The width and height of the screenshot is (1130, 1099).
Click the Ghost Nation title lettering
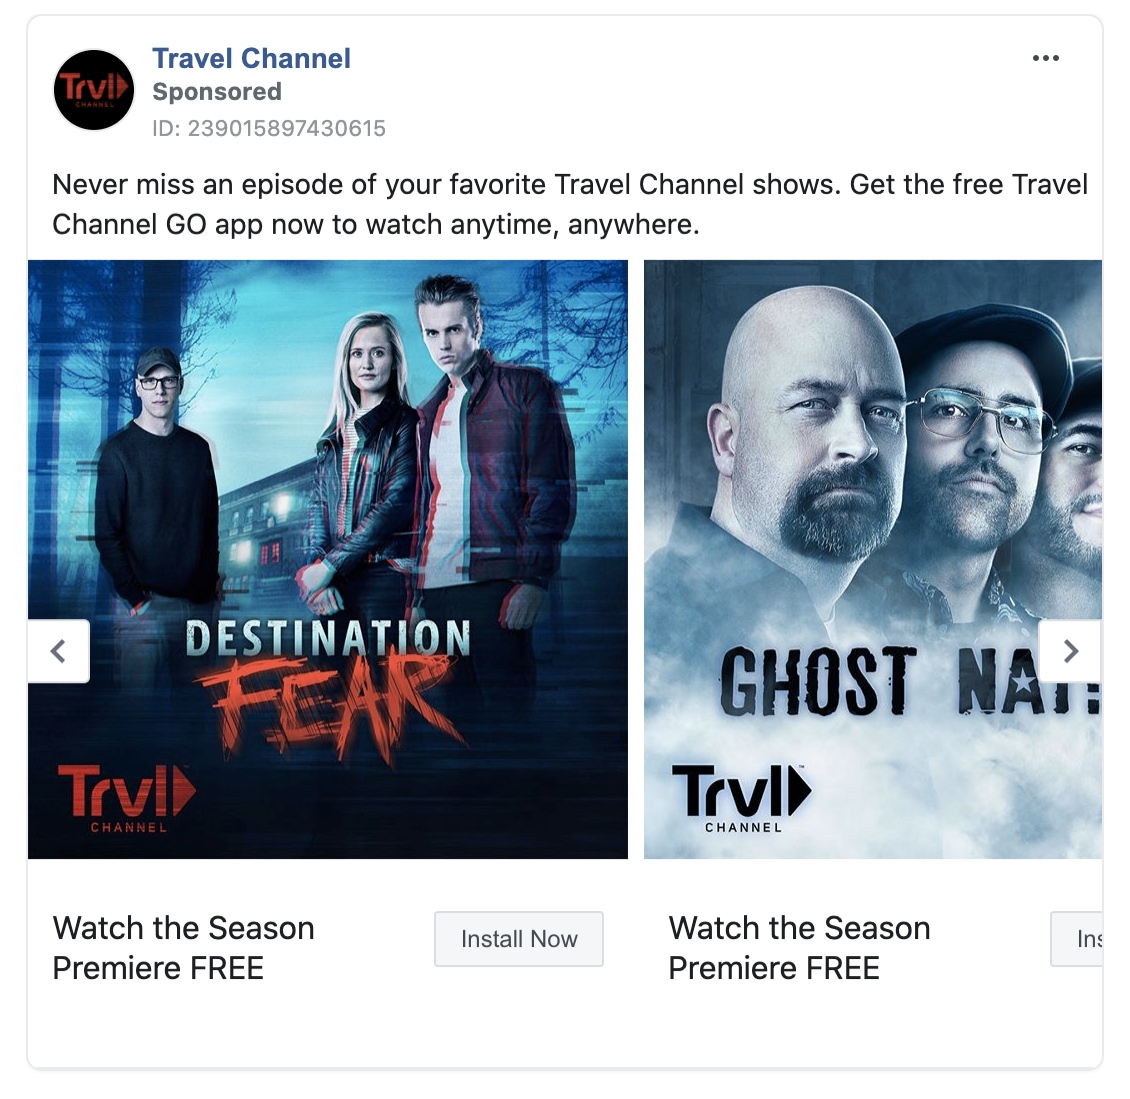[x=909, y=681]
